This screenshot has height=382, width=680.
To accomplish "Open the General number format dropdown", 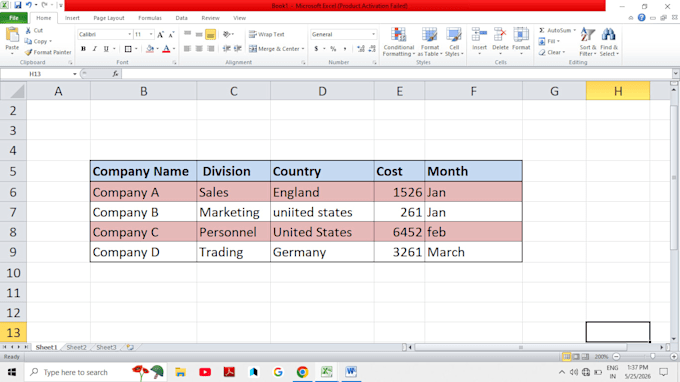I will click(x=373, y=34).
